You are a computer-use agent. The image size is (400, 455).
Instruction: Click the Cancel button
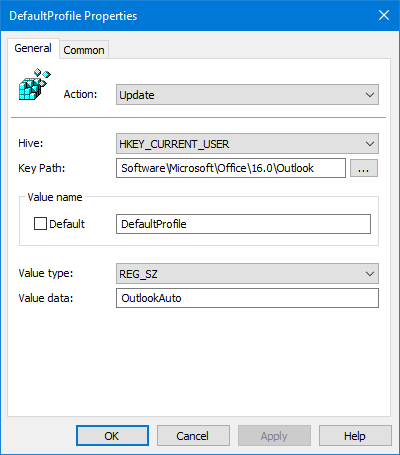193,436
